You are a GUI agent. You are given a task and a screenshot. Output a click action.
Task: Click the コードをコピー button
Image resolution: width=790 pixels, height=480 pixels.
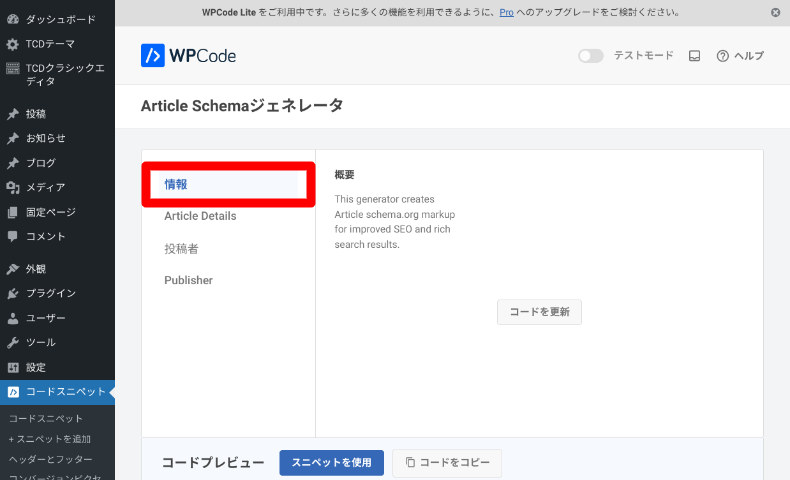pos(447,462)
